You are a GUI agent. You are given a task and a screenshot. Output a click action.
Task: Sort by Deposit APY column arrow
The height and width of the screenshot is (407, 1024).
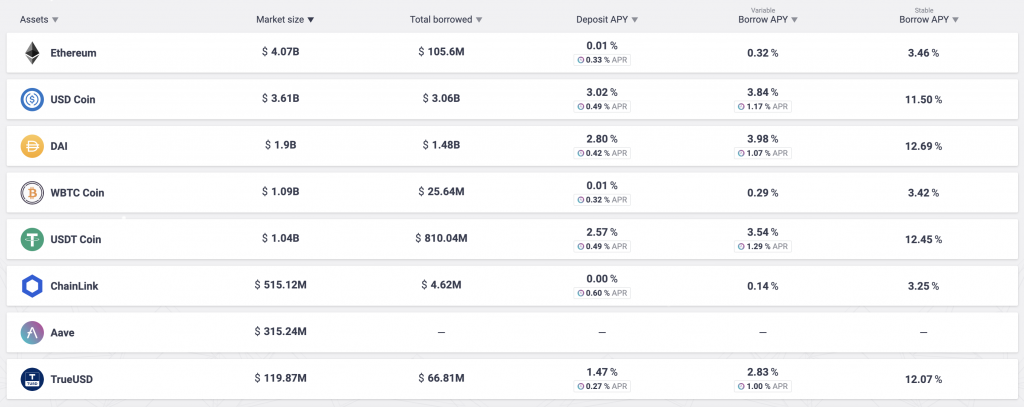tap(635, 20)
